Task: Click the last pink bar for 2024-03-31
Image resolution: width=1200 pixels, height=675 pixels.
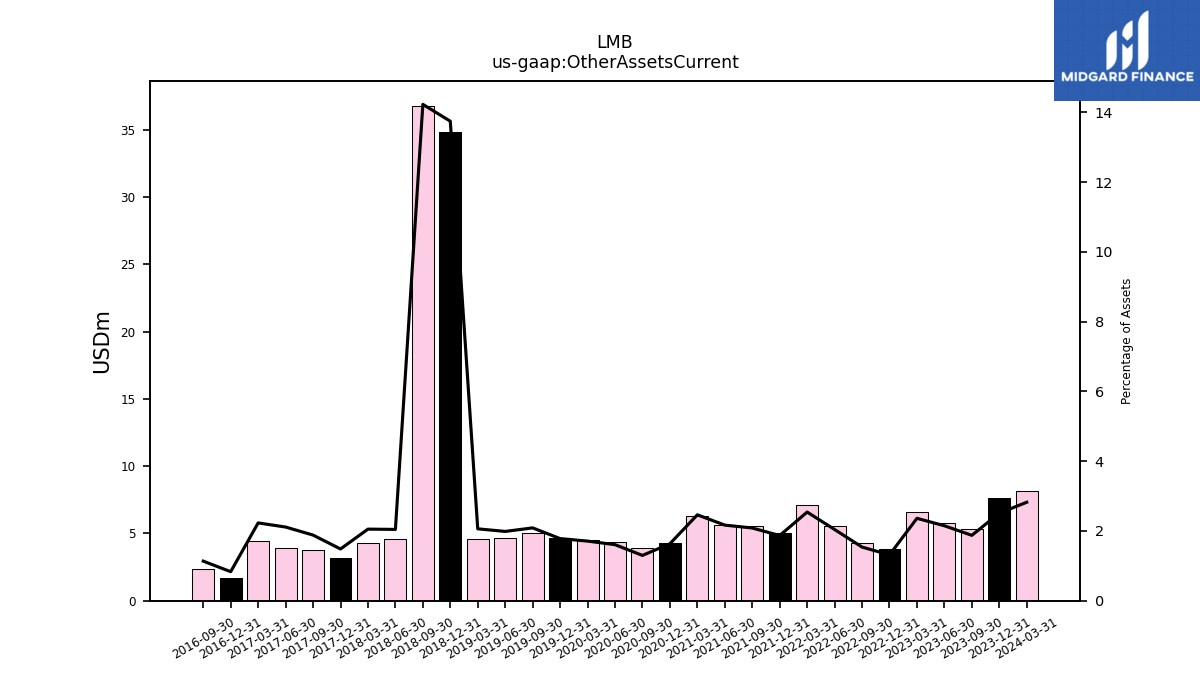Action: click(1027, 546)
